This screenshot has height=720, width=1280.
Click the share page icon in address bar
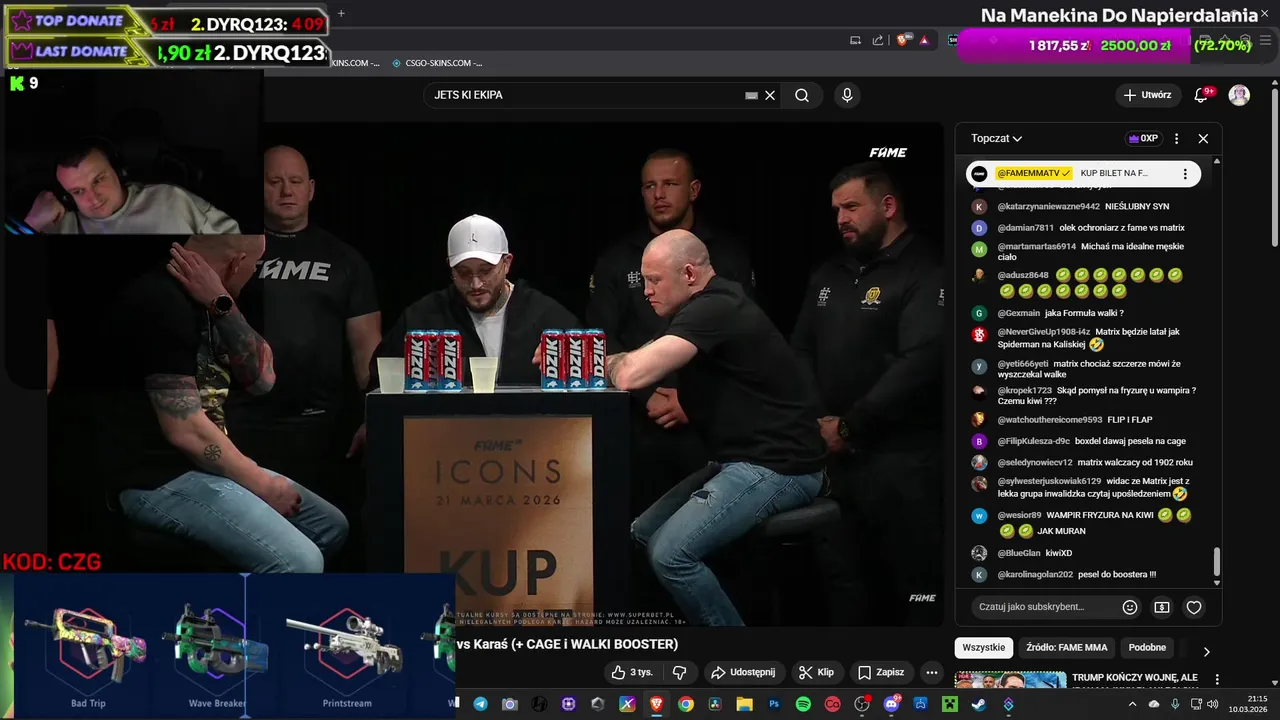[x=878, y=40]
